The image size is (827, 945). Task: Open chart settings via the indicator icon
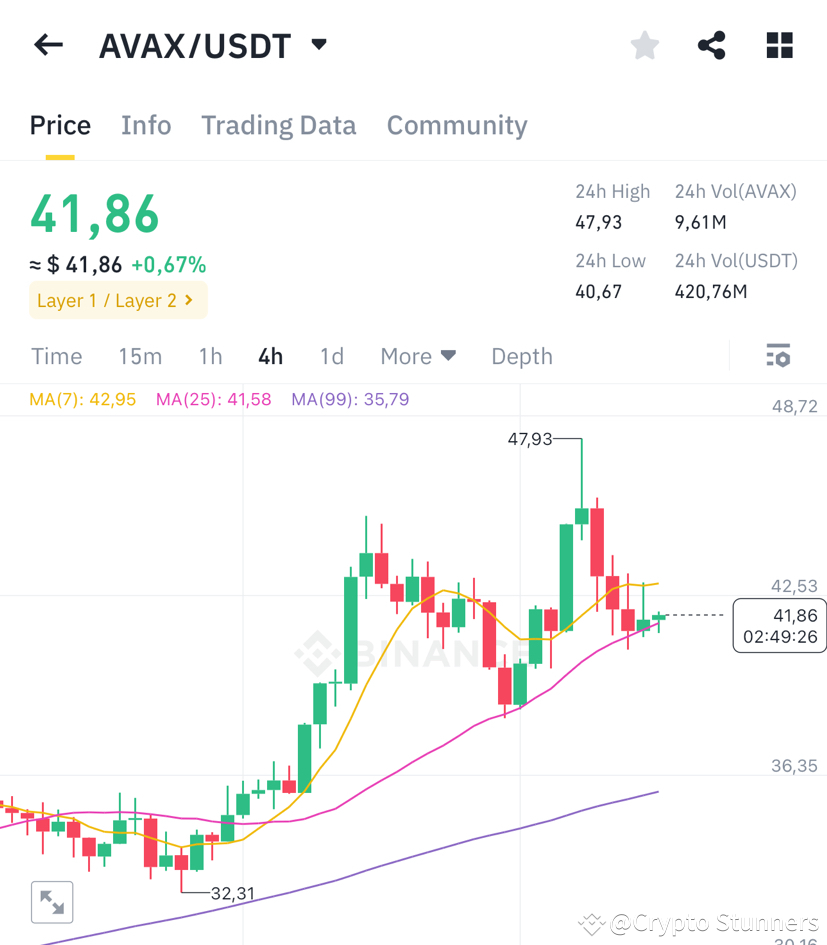(x=778, y=355)
